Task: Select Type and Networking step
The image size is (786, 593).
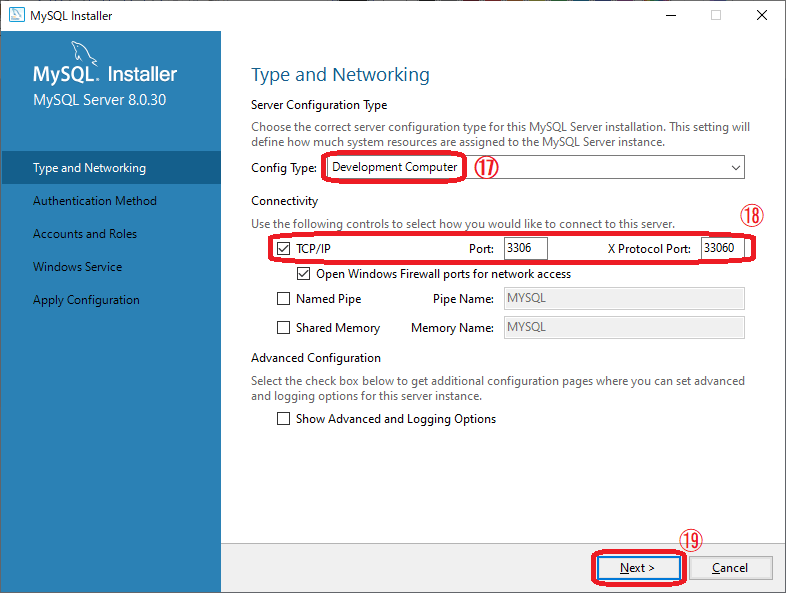Action: [111, 168]
